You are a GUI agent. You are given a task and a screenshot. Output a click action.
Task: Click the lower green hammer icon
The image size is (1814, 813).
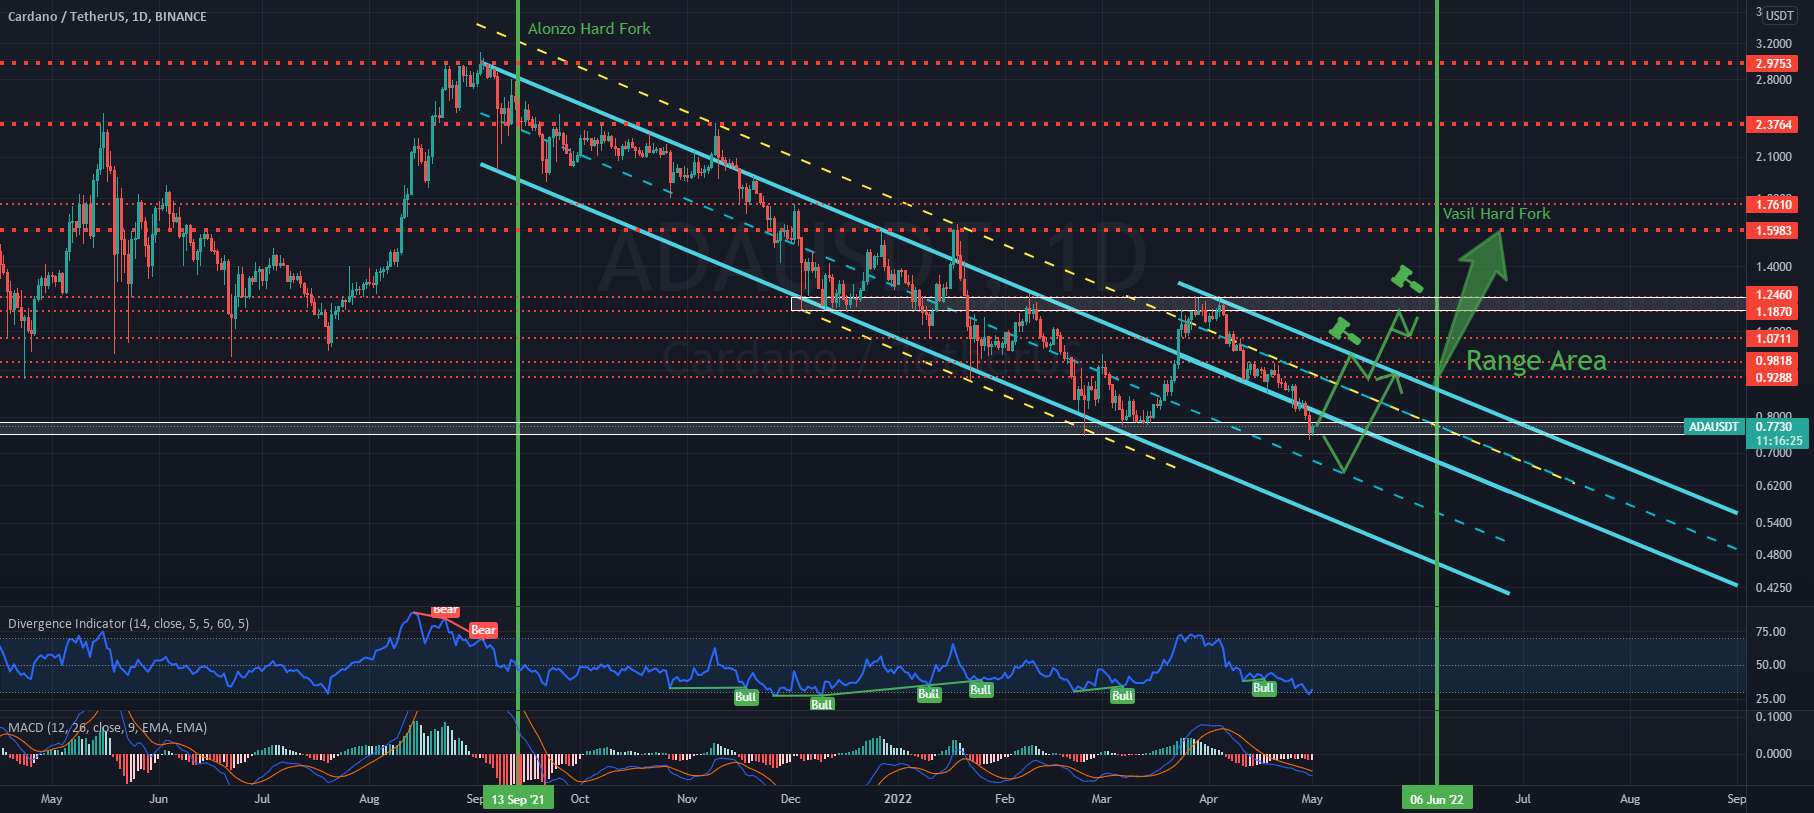pos(1345,331)
